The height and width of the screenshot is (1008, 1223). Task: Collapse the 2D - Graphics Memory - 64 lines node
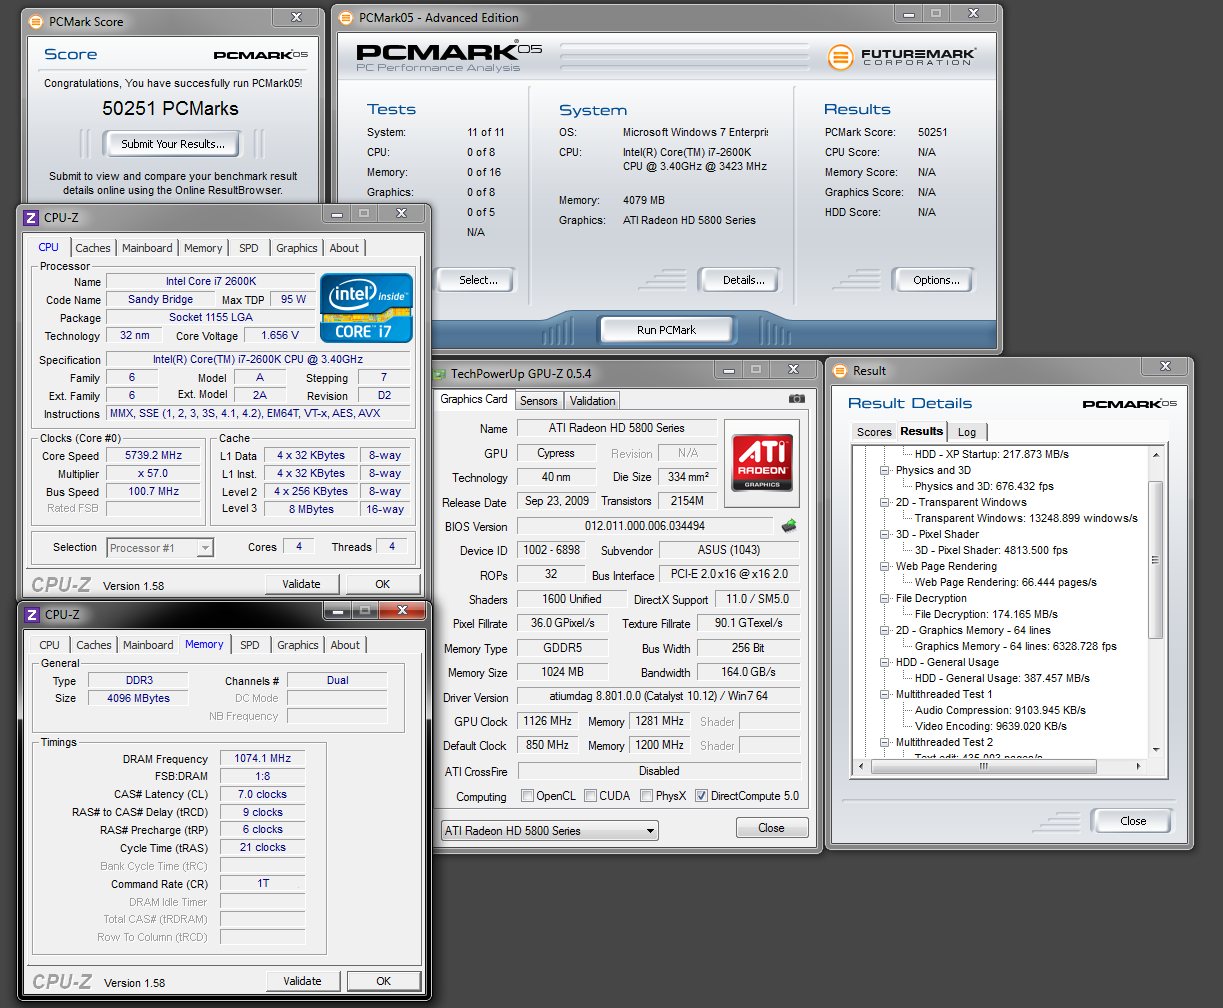(885, 630)
